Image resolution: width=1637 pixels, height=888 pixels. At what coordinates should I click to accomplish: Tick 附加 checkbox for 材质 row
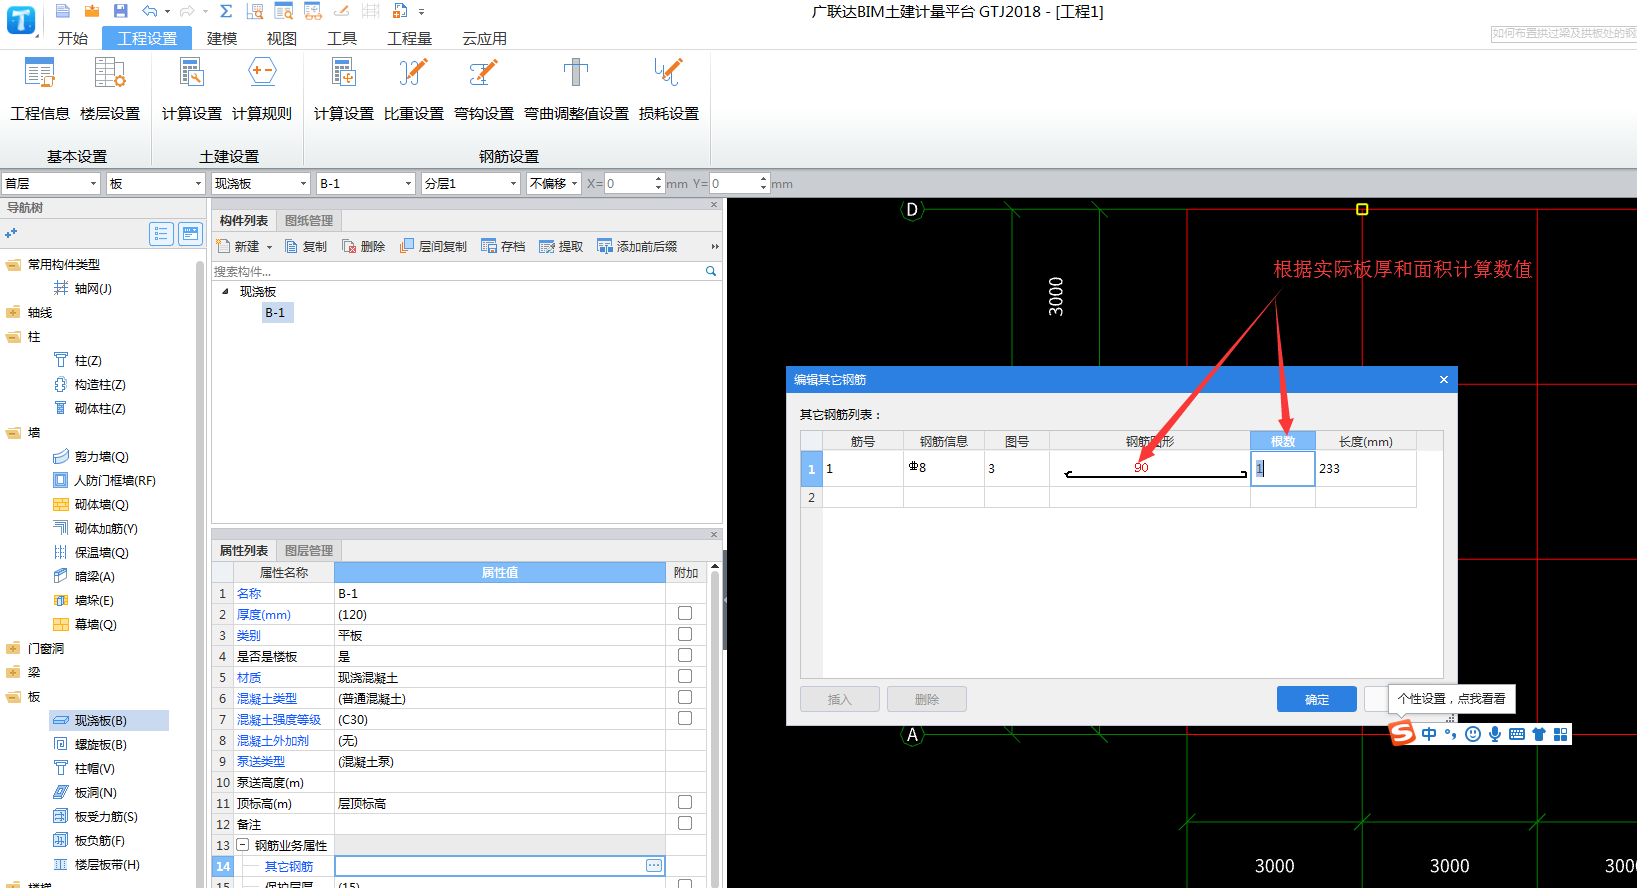click(685, 676)
